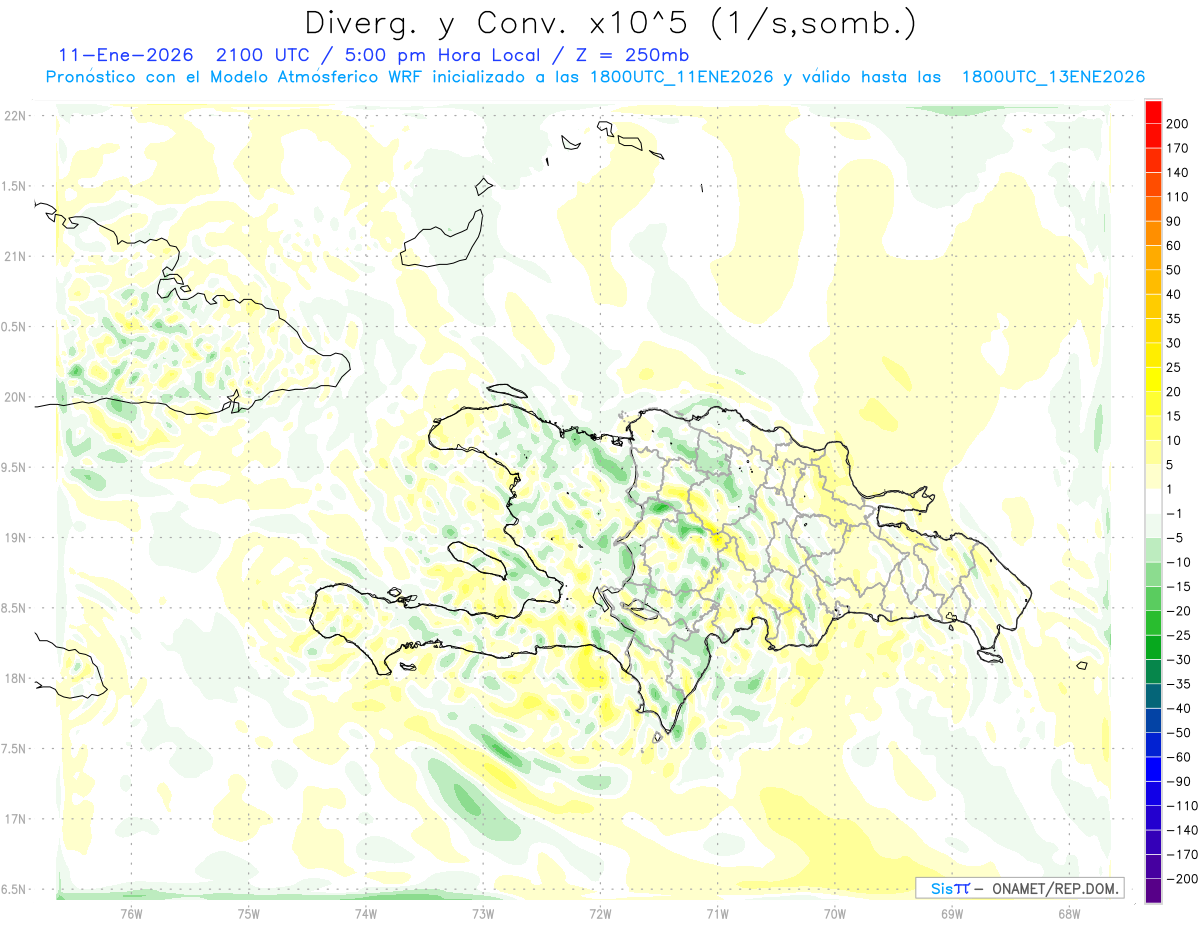Click latitude label '17N'

coord(14,819)
